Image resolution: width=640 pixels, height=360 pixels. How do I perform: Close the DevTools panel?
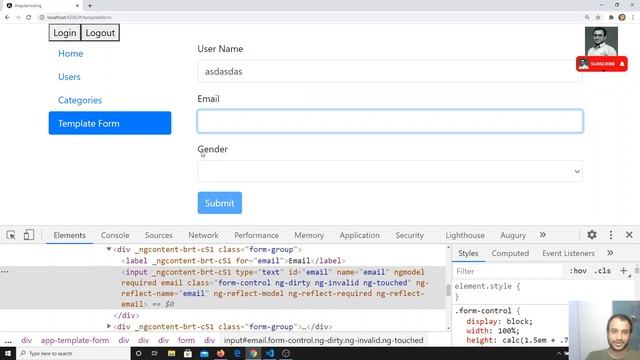click(x=629, y=235)
